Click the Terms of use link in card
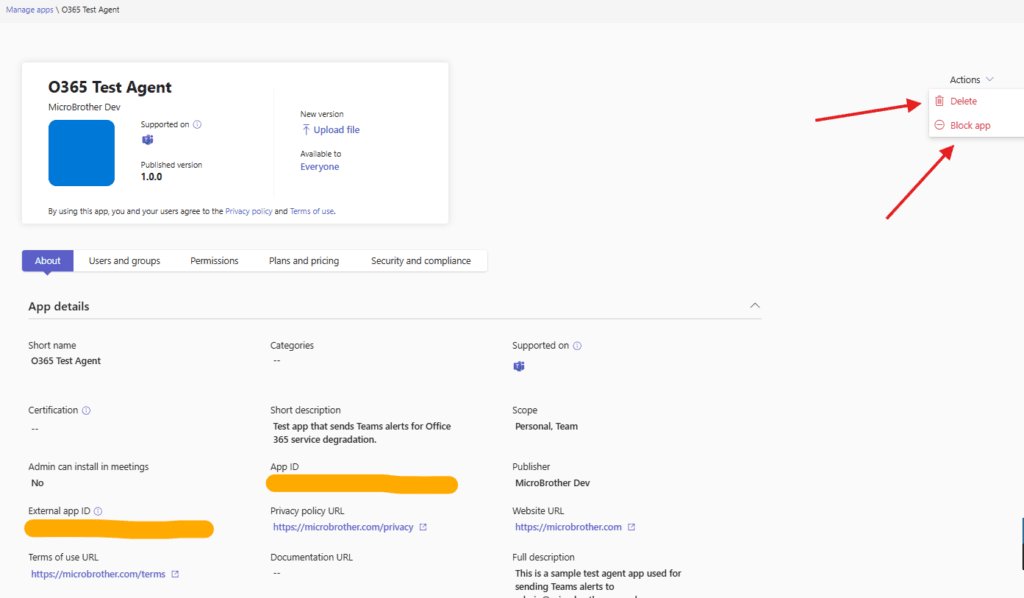This screenshot has height=598, width=1024. pyautogui.click(x=311, y=212)
